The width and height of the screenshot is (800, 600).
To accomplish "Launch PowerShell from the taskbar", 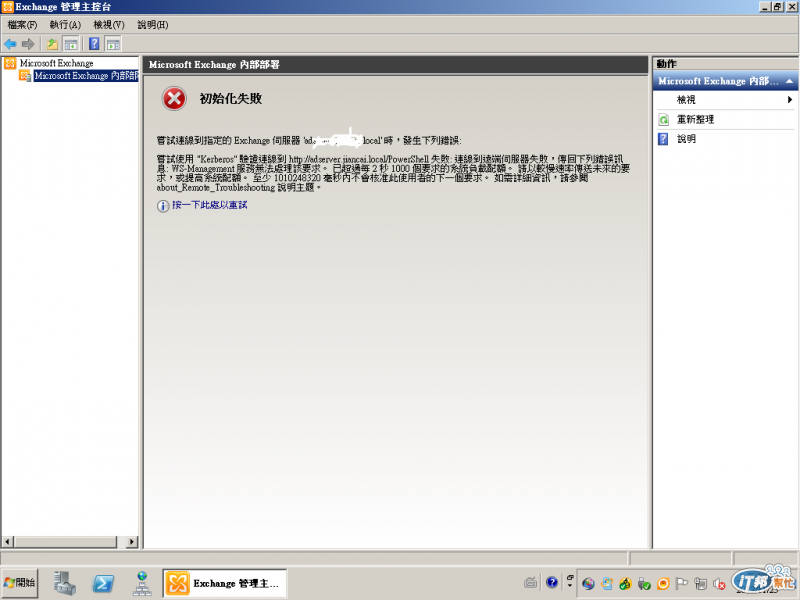I will click(103, 583).
